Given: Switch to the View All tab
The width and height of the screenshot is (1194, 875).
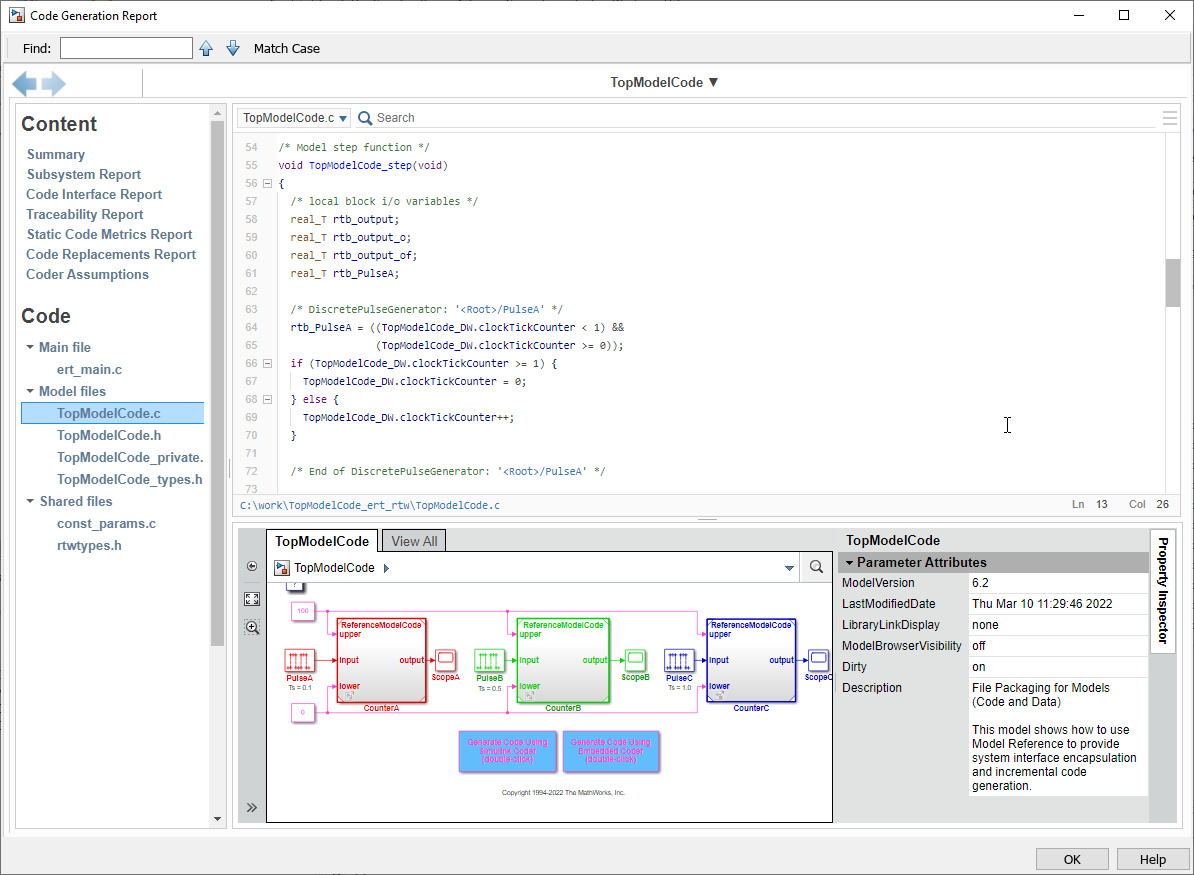Looking at the screenshot, I should click(x=414, y=541).
